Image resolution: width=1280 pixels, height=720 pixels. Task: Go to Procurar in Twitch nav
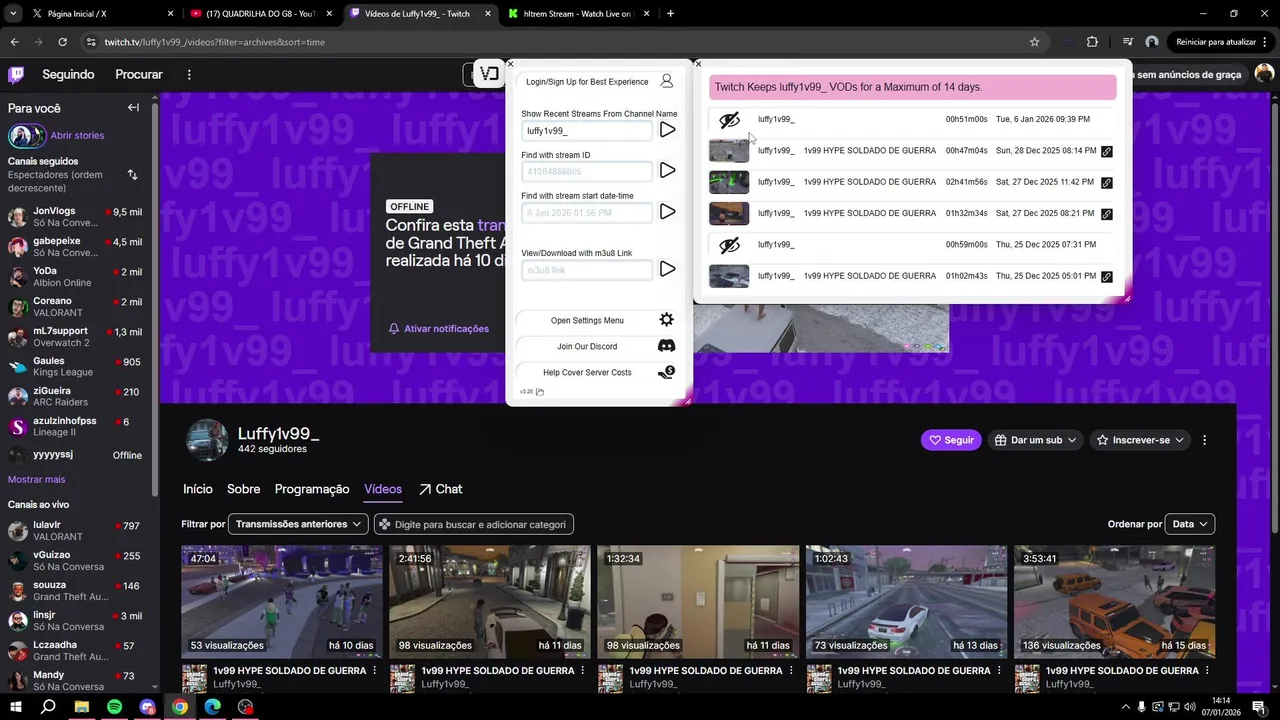tap(139, 74)
